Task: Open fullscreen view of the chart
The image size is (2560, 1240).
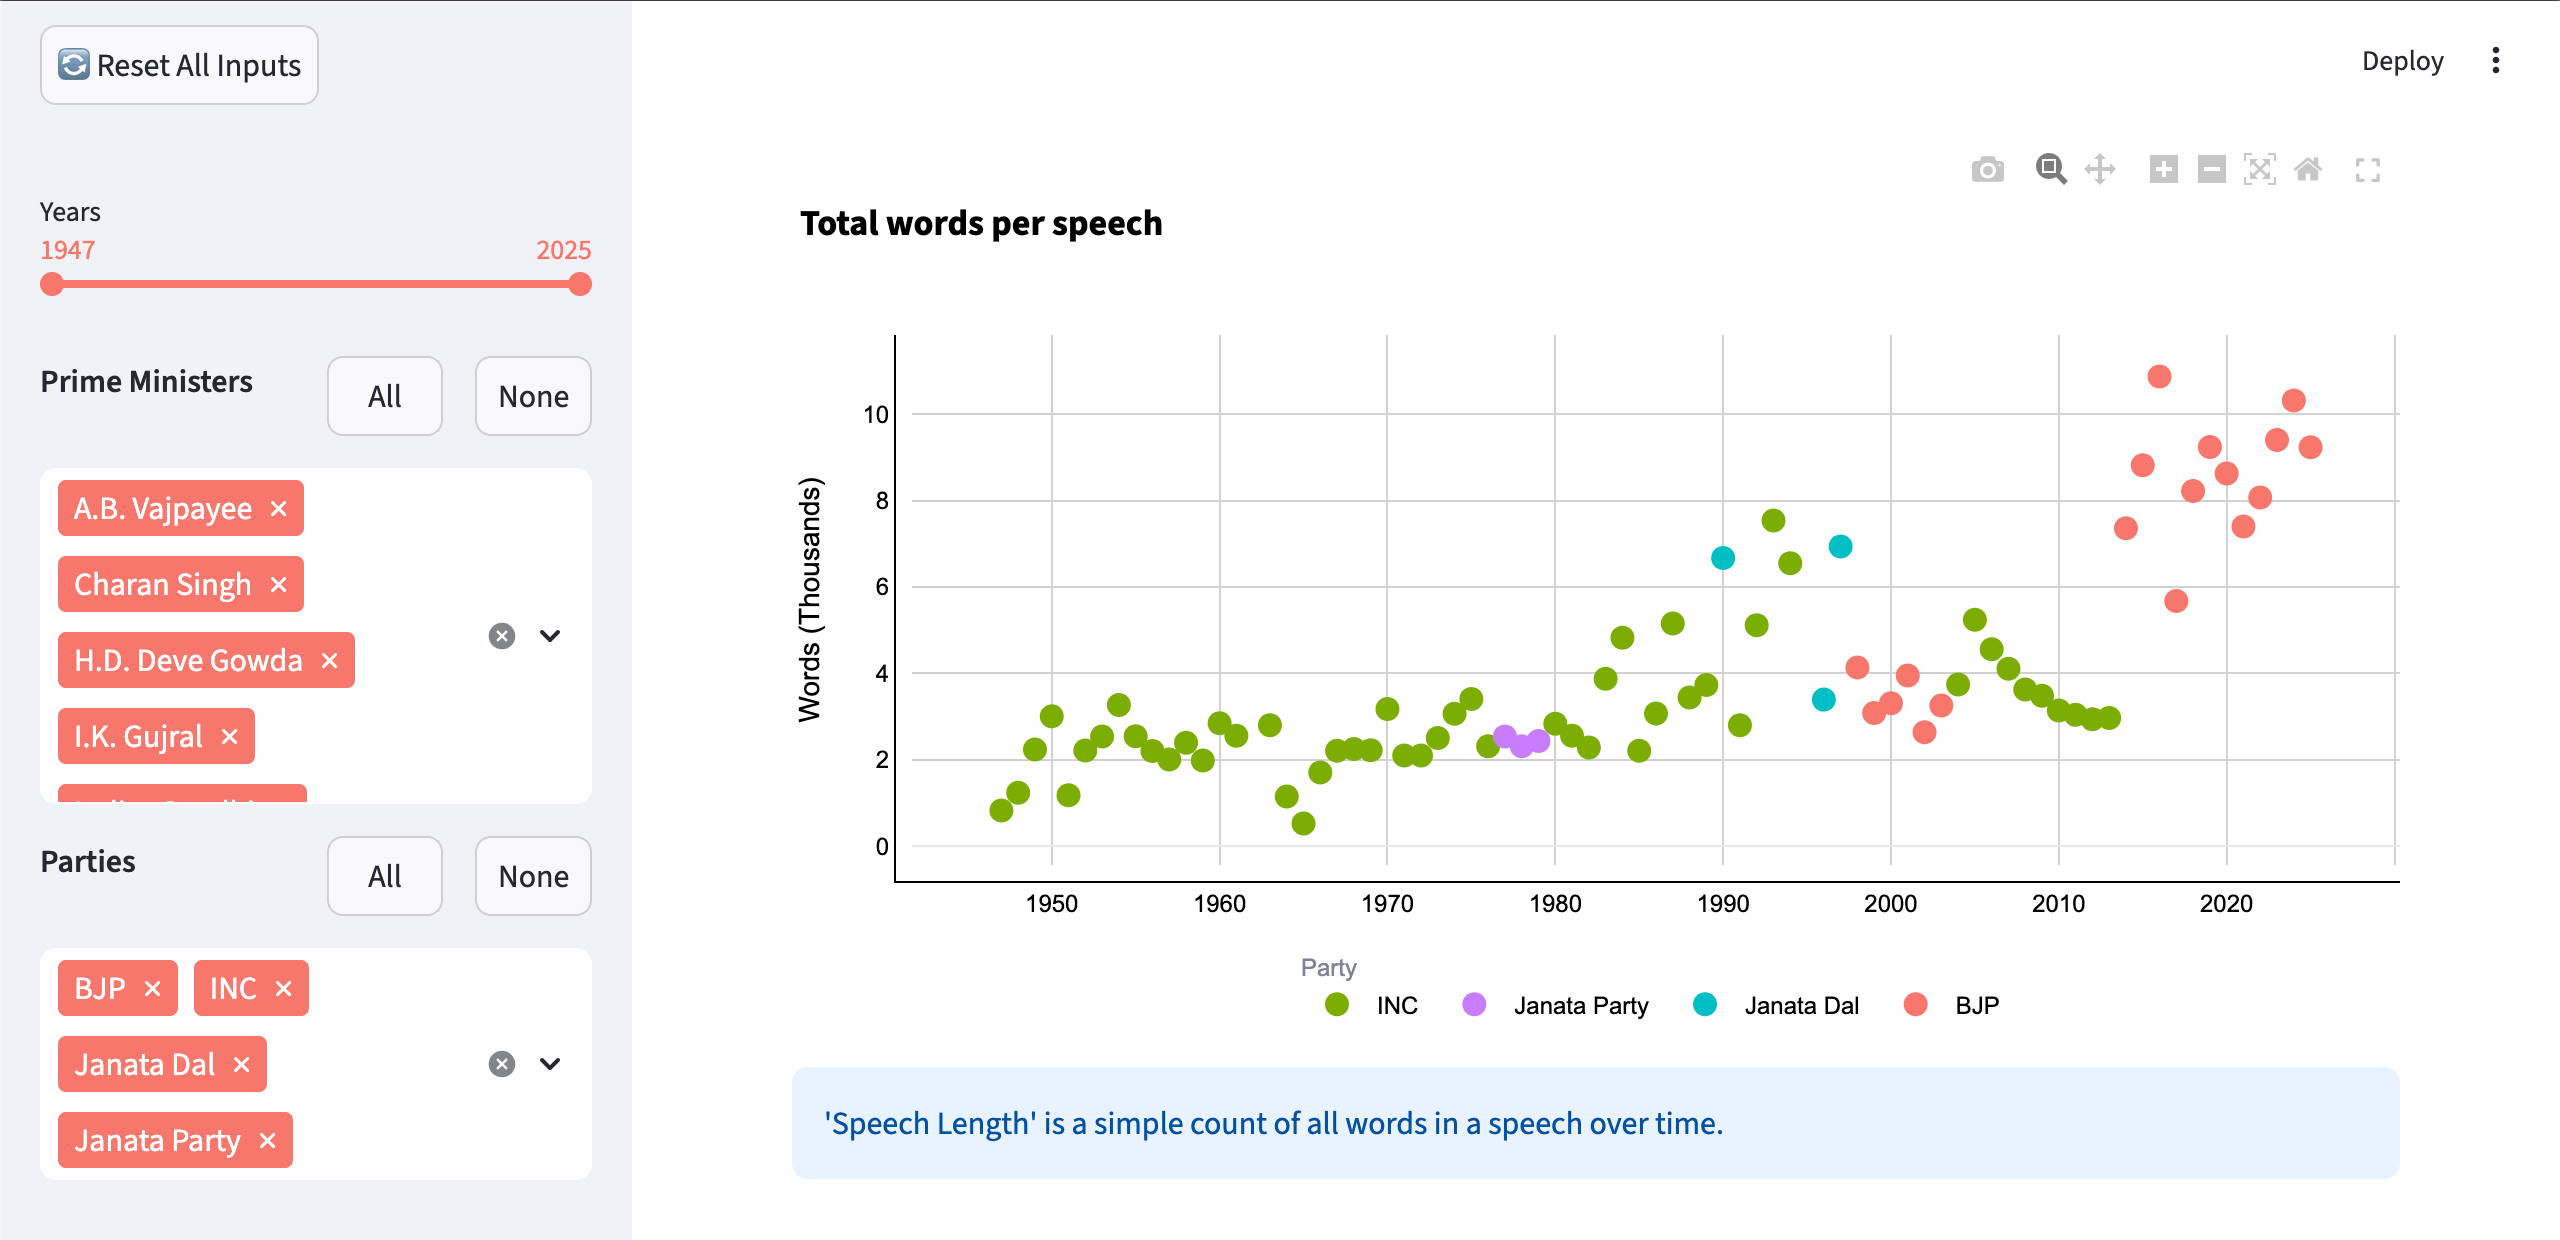Action: (x=2367, y=170)
